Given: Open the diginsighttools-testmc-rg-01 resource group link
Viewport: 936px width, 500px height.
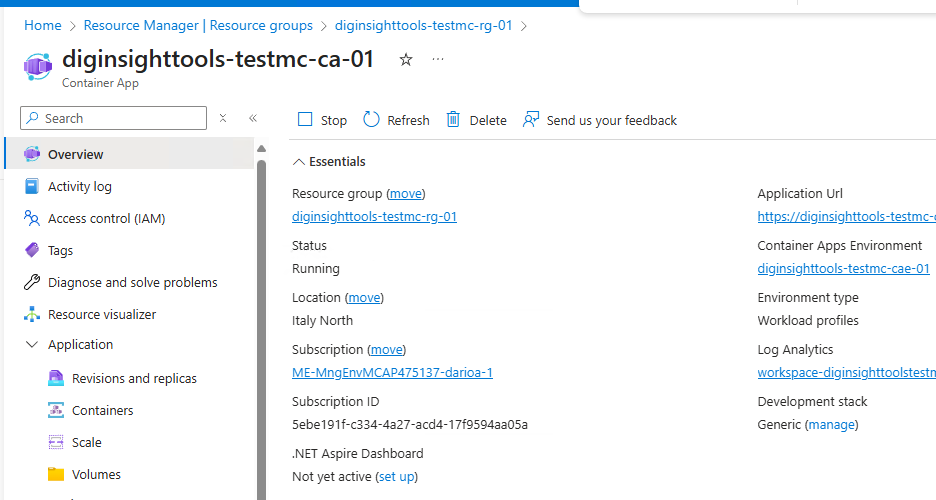Looking at the screenshot, I should (374, 216).
